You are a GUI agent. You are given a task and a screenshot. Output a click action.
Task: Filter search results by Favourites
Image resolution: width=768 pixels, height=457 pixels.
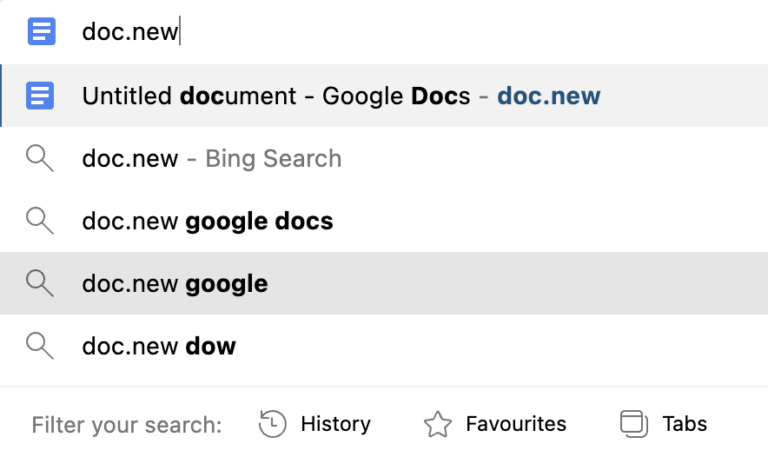click(515, 424)
